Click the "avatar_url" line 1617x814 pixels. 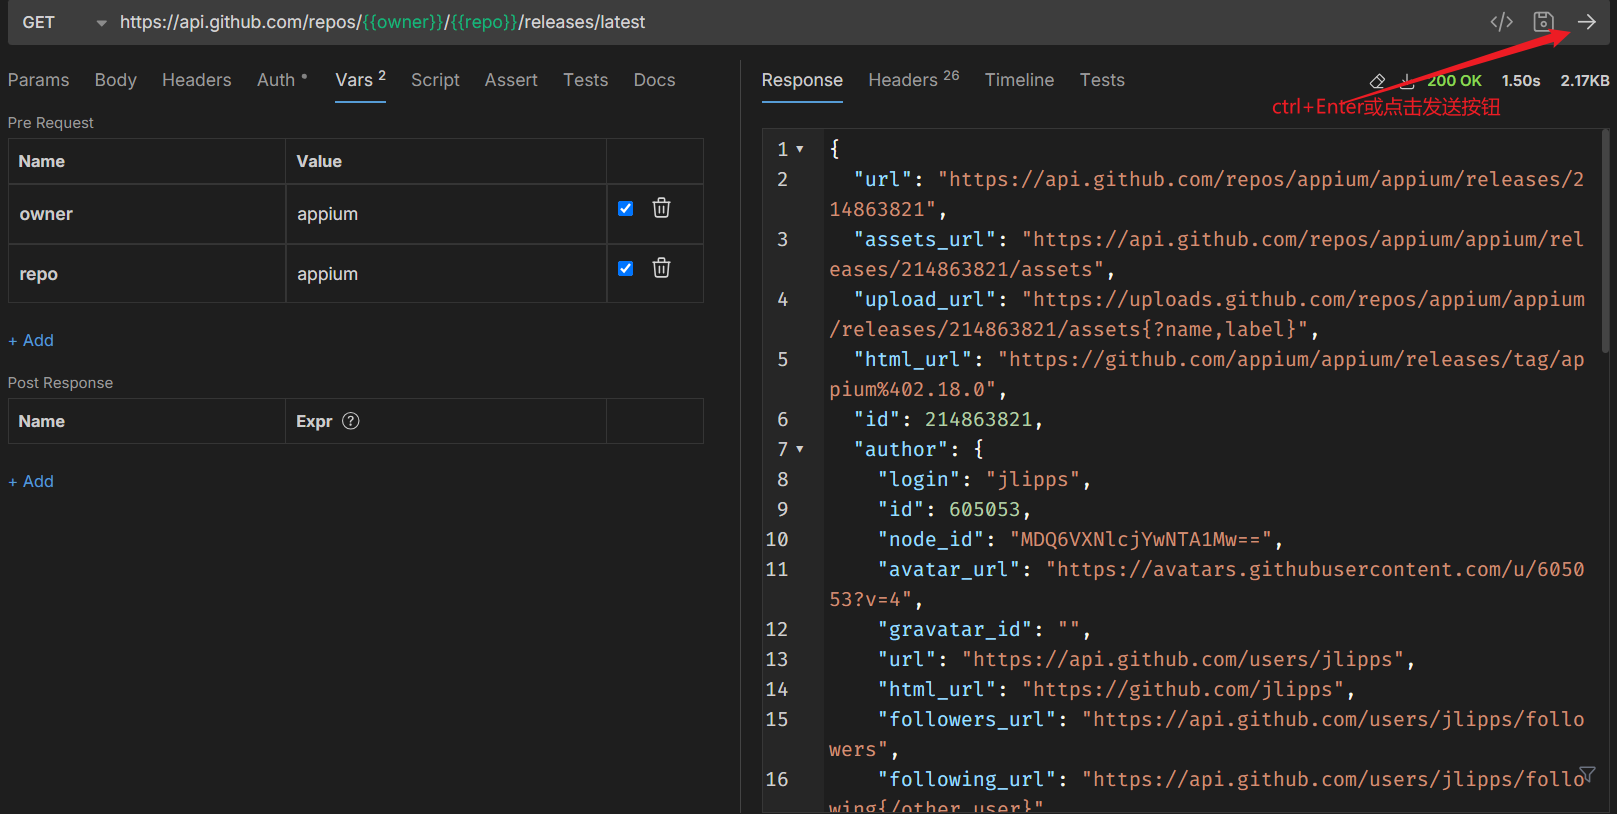coord(1207,584)
